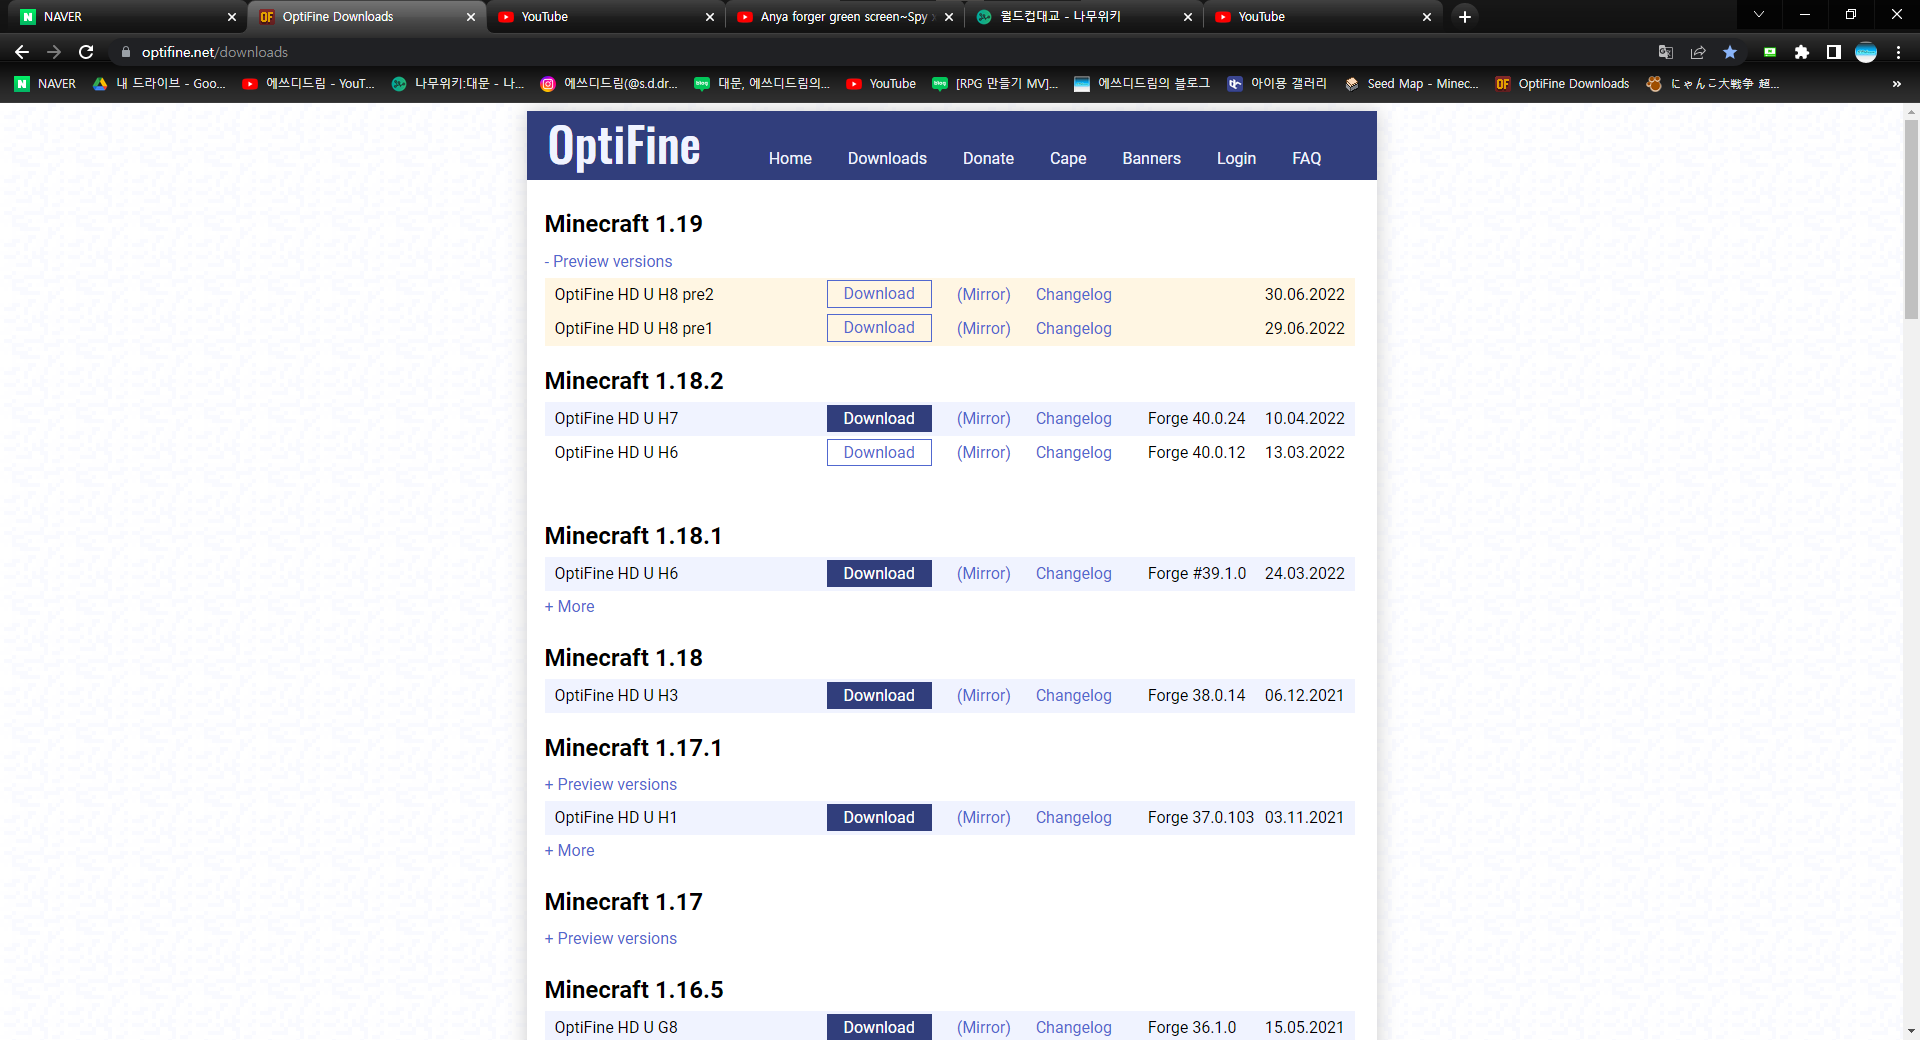
Task: Download OptiFine HD U H7 for 1.18.2
Action: [879, 419]
